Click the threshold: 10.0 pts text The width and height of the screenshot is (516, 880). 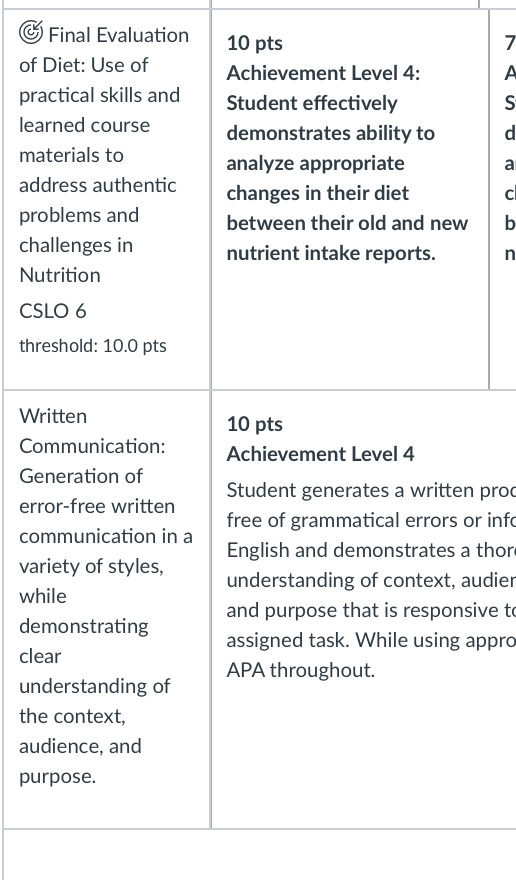point(93,346)
